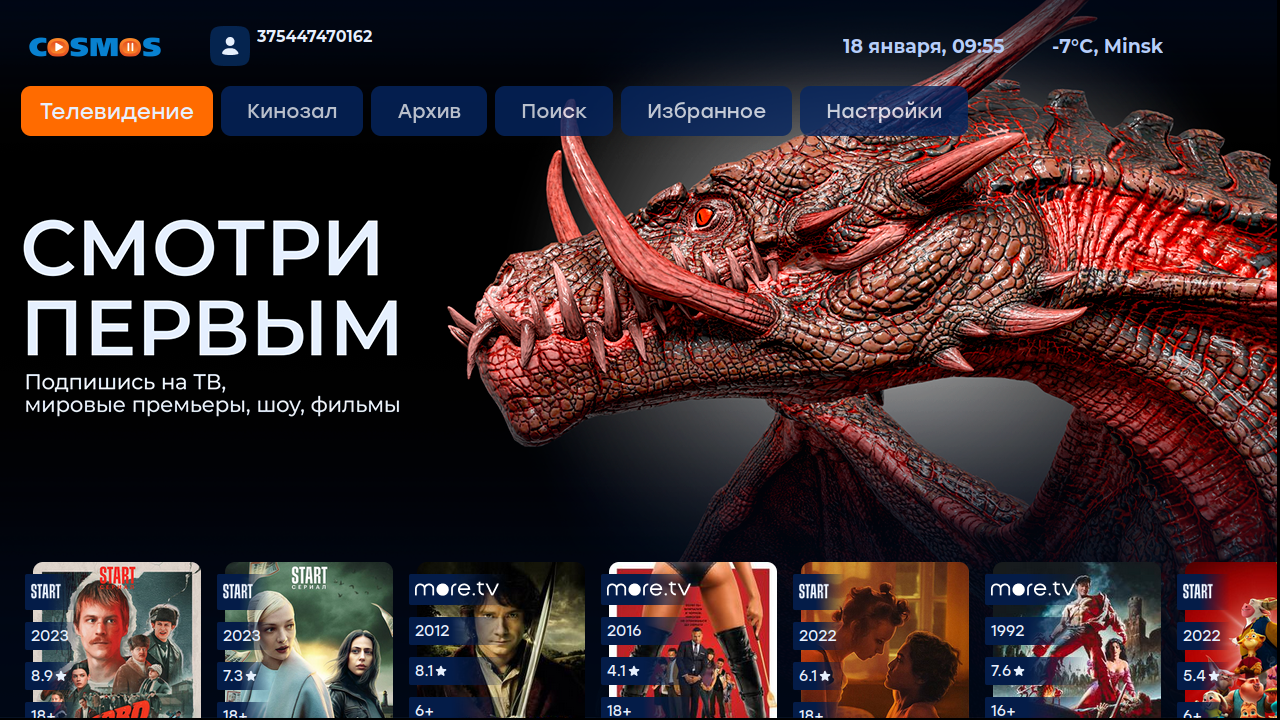Open the Избранное tab
This screenshot has width=1280, height=720.
pos(706,111)
